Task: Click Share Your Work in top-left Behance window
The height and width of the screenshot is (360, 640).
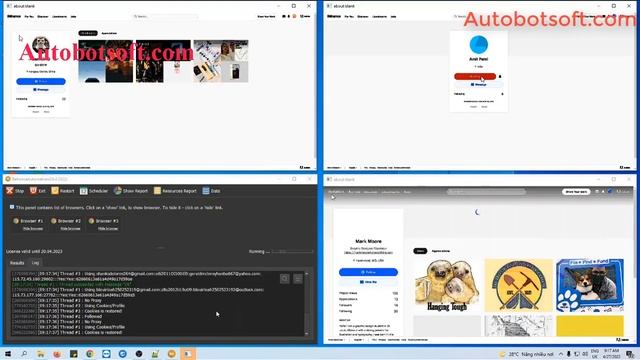Action: click(x=266, y=16)
